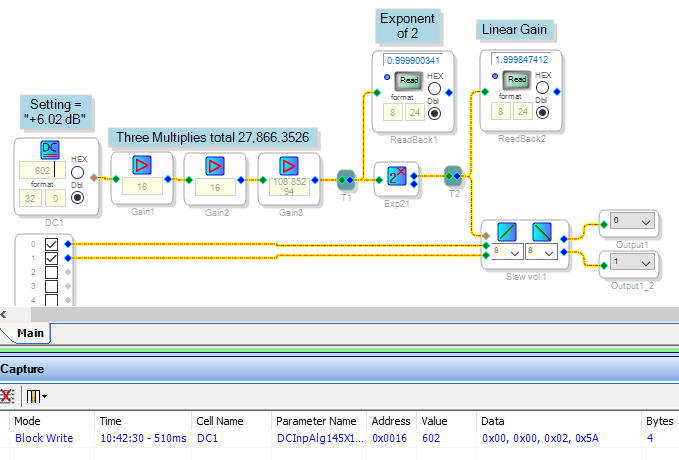The width and height of the screenshot is (679, 460).
Task: Switch to the Main schematic tab
Action: point(30,333)
